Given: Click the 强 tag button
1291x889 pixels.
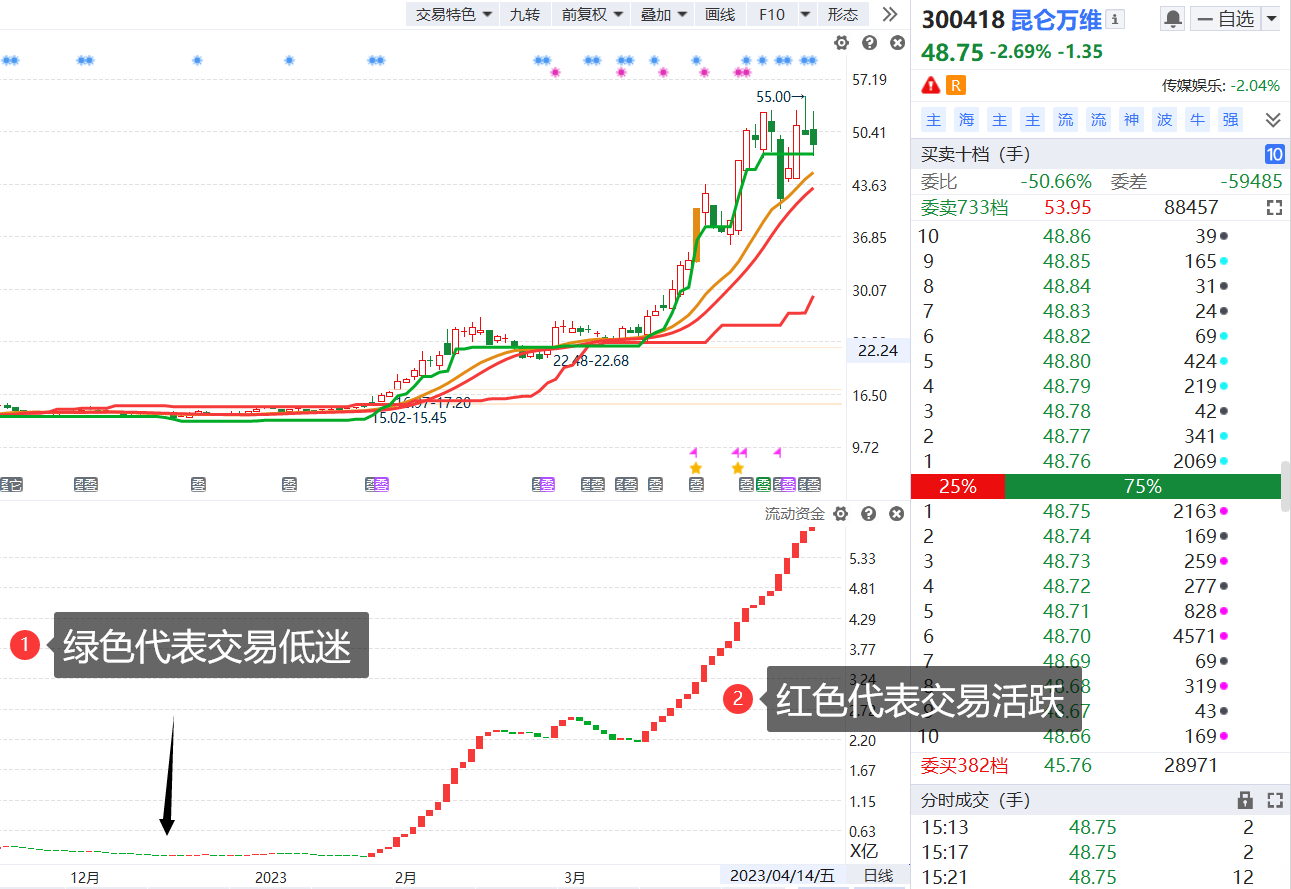Looking at the screenshot, I should (x=1230, y=120).
